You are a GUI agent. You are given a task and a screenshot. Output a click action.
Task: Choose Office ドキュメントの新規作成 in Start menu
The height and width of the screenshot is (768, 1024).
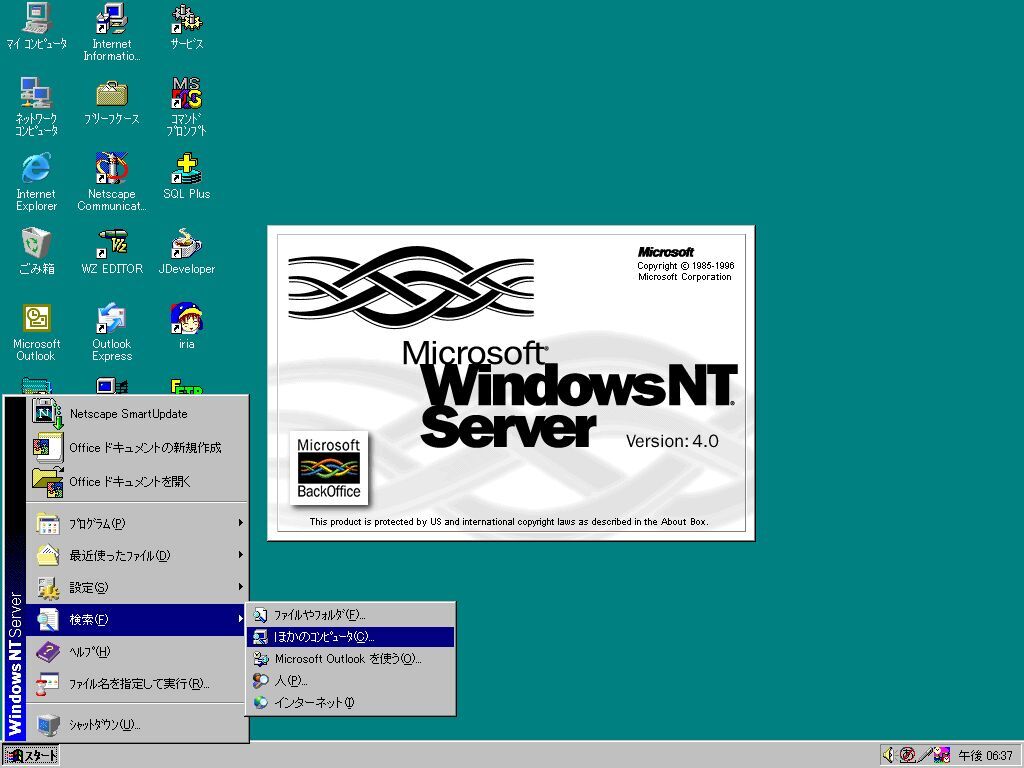[x=137, y=447]
